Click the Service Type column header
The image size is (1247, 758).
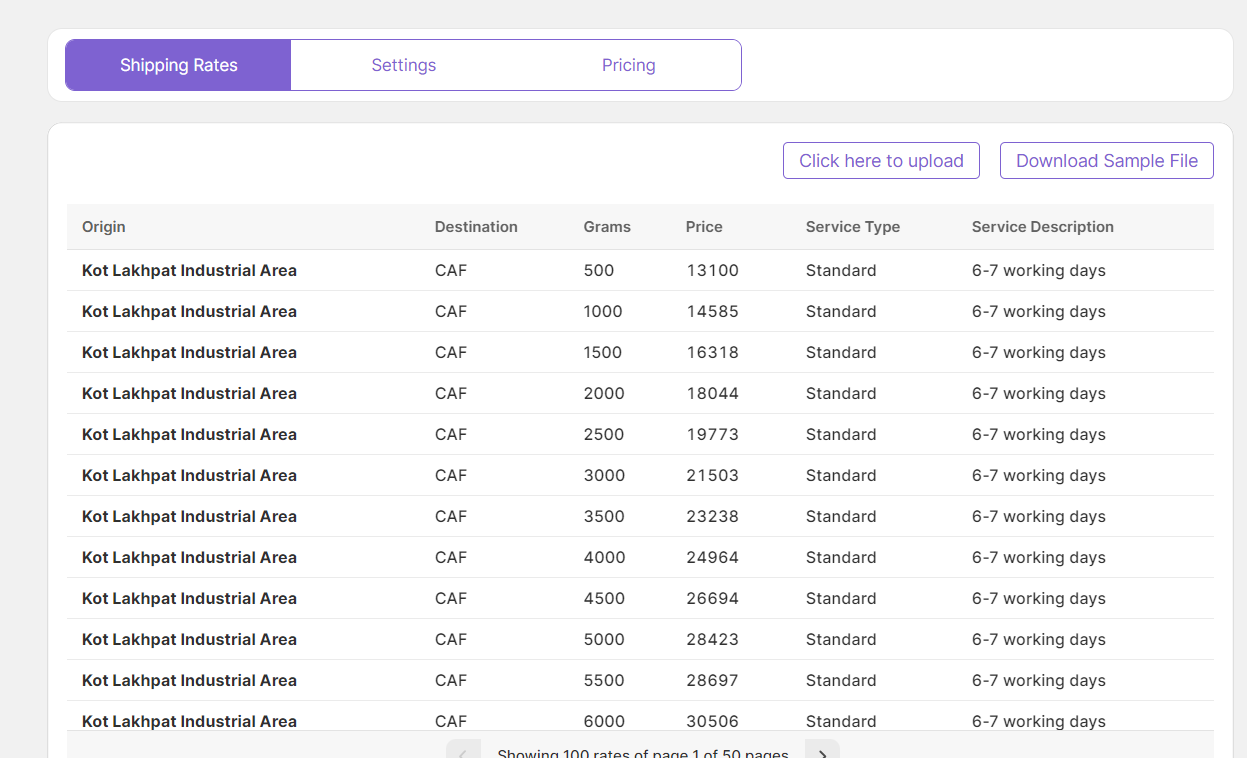pyautogui.click(x=852, y=227)
